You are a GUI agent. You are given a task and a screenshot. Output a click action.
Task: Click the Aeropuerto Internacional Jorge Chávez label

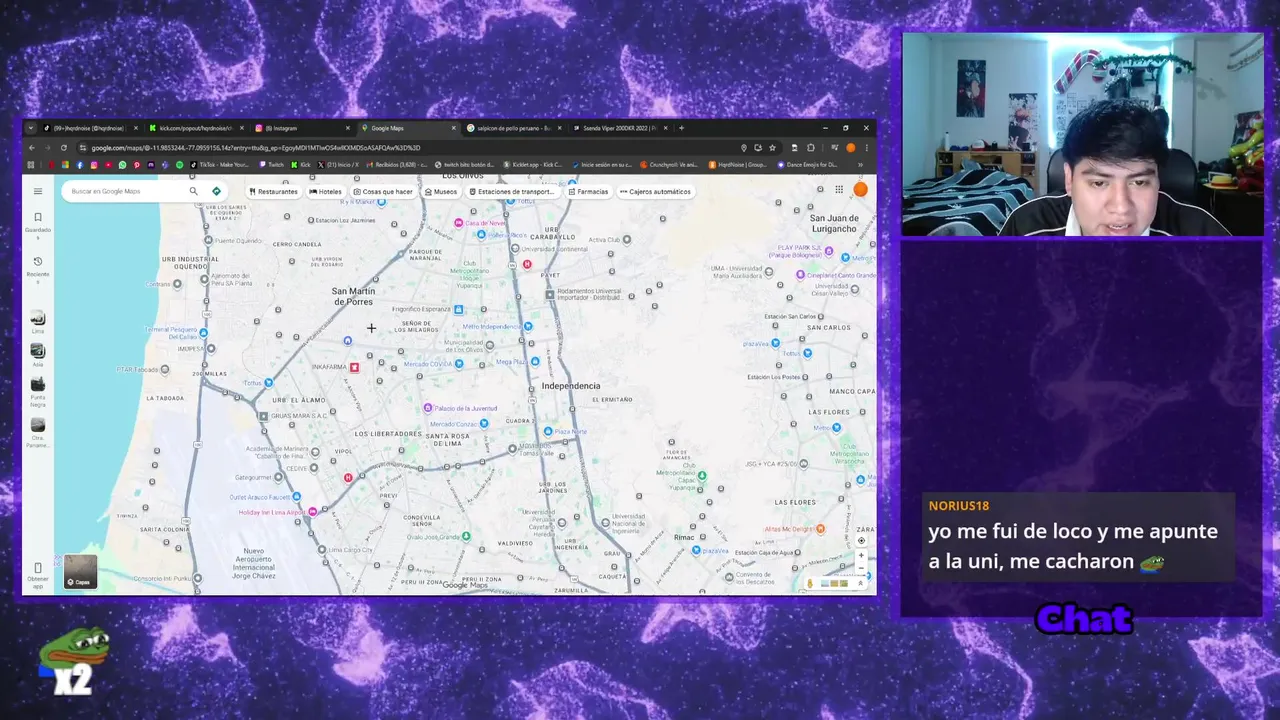click(254, 564)
